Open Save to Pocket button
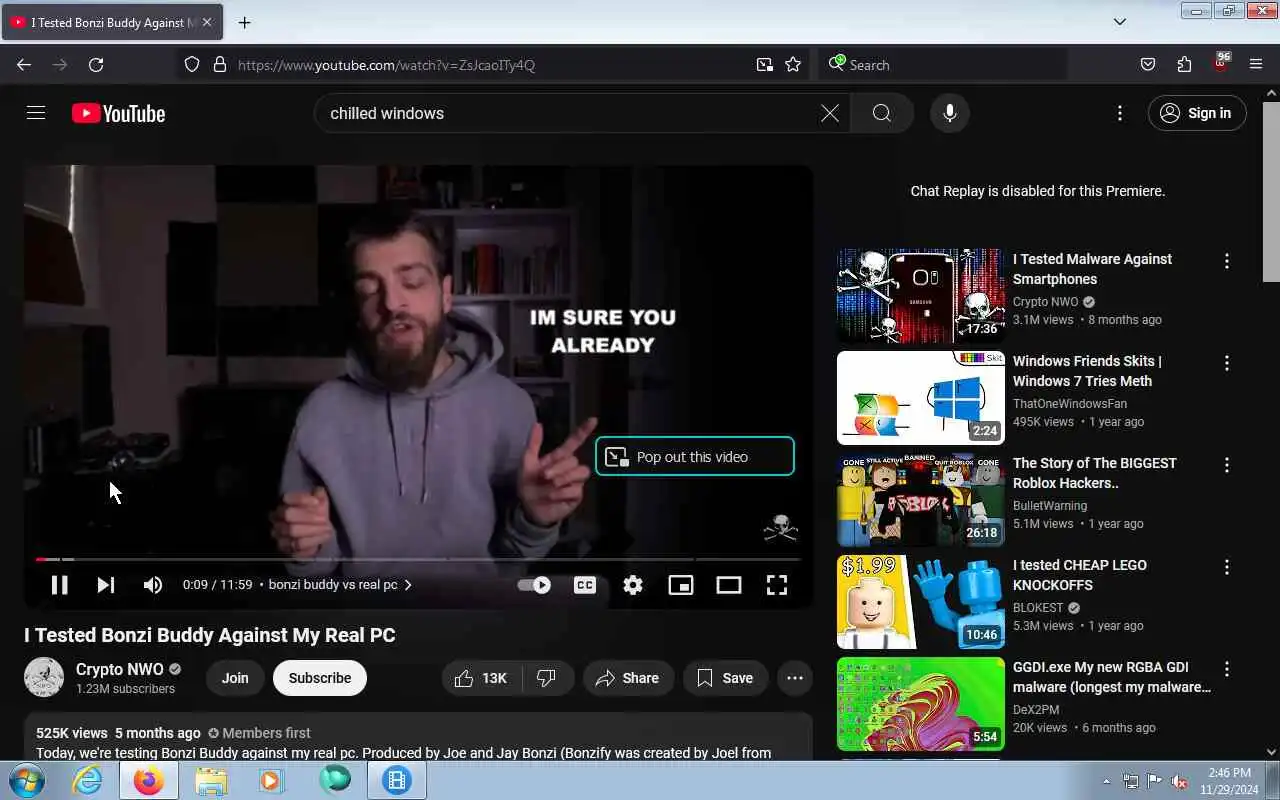This screenshot has height=800, width=1280. pos(1148,65)
